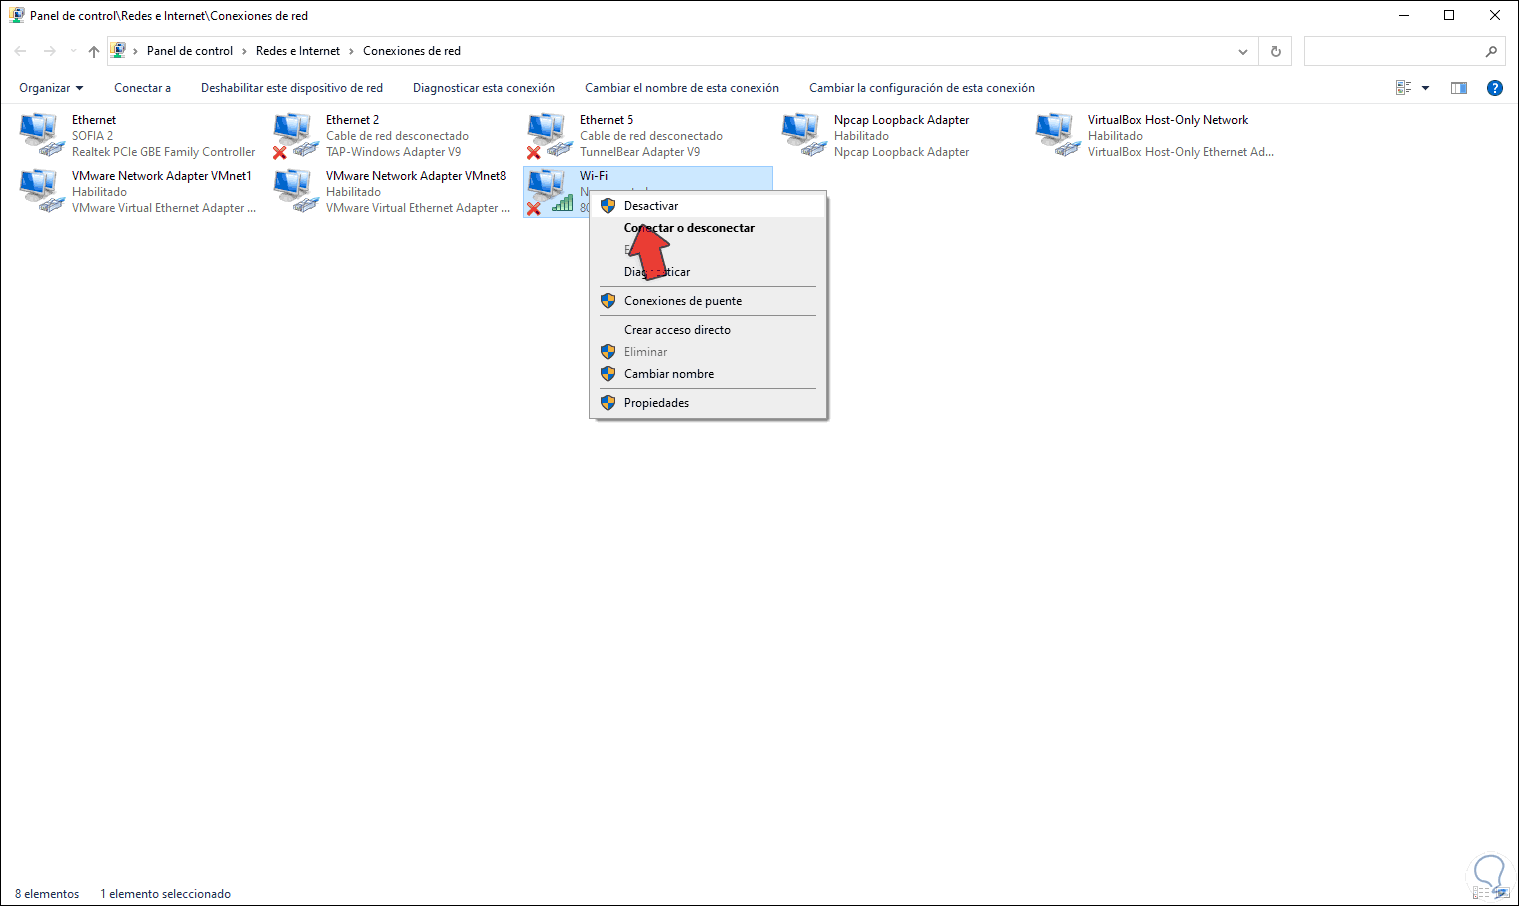The width and height of the screenshot is (1519, 906).
Task: Expand the address bar history dropdown
Action: click(1243, 51)
